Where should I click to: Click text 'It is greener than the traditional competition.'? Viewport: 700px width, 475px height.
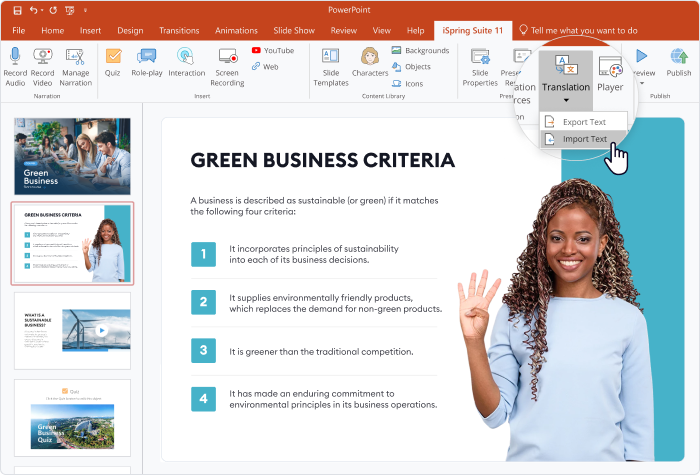pyautogui.click(x=321, y=352)
